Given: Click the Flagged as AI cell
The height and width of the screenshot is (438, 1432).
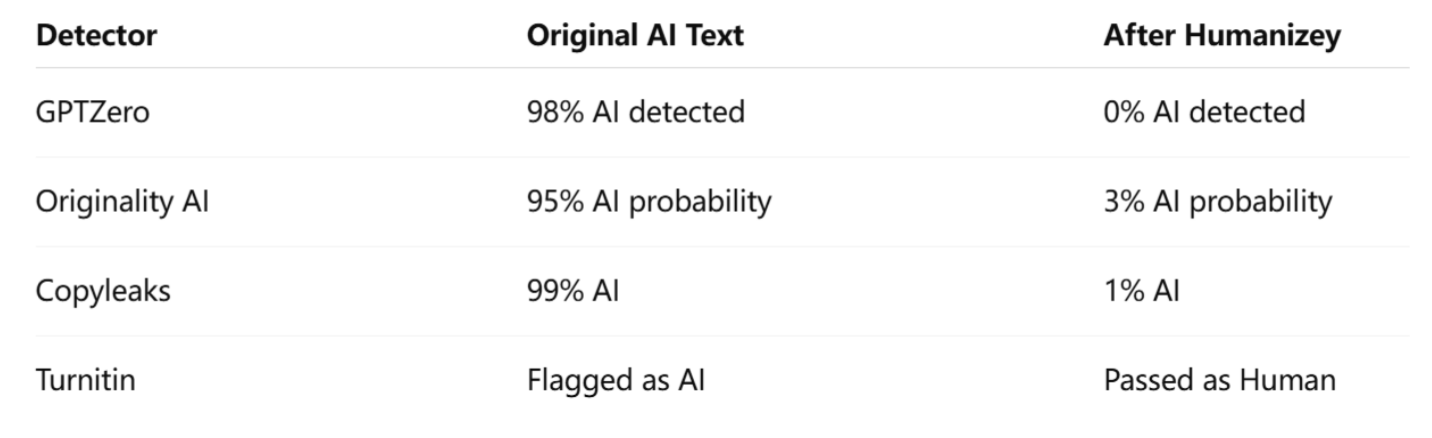Looking at the screenshot, I should click(x=616, y=380).
